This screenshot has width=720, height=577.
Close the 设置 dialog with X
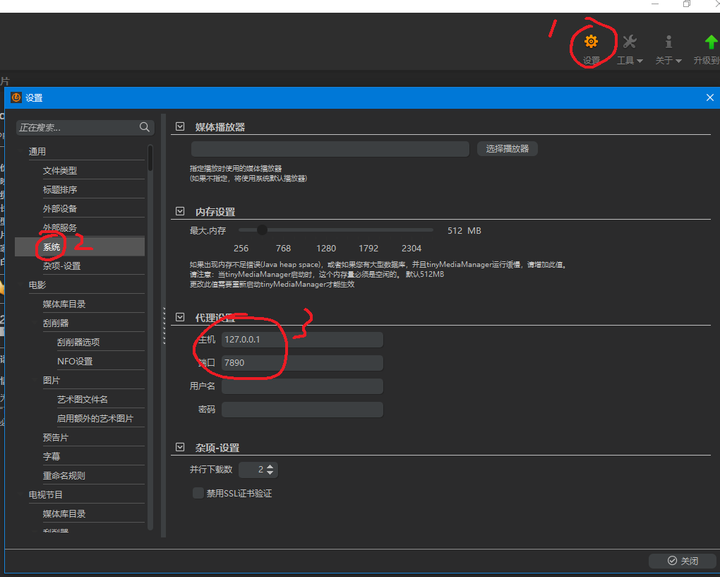(709, 98)
